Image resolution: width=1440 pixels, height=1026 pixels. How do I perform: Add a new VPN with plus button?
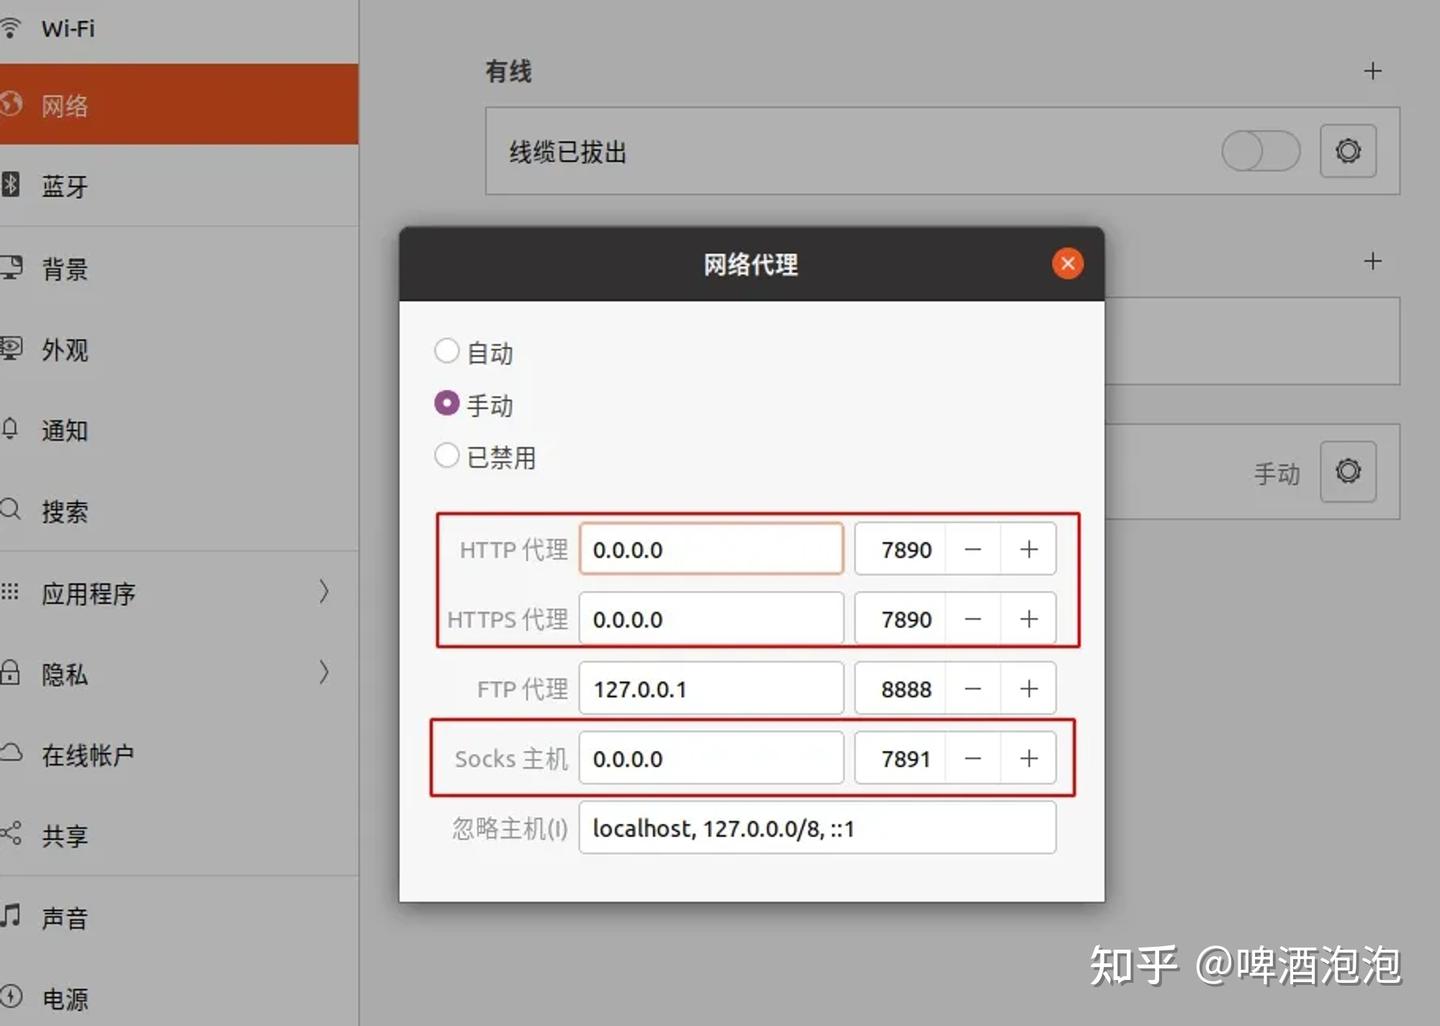1373,261
